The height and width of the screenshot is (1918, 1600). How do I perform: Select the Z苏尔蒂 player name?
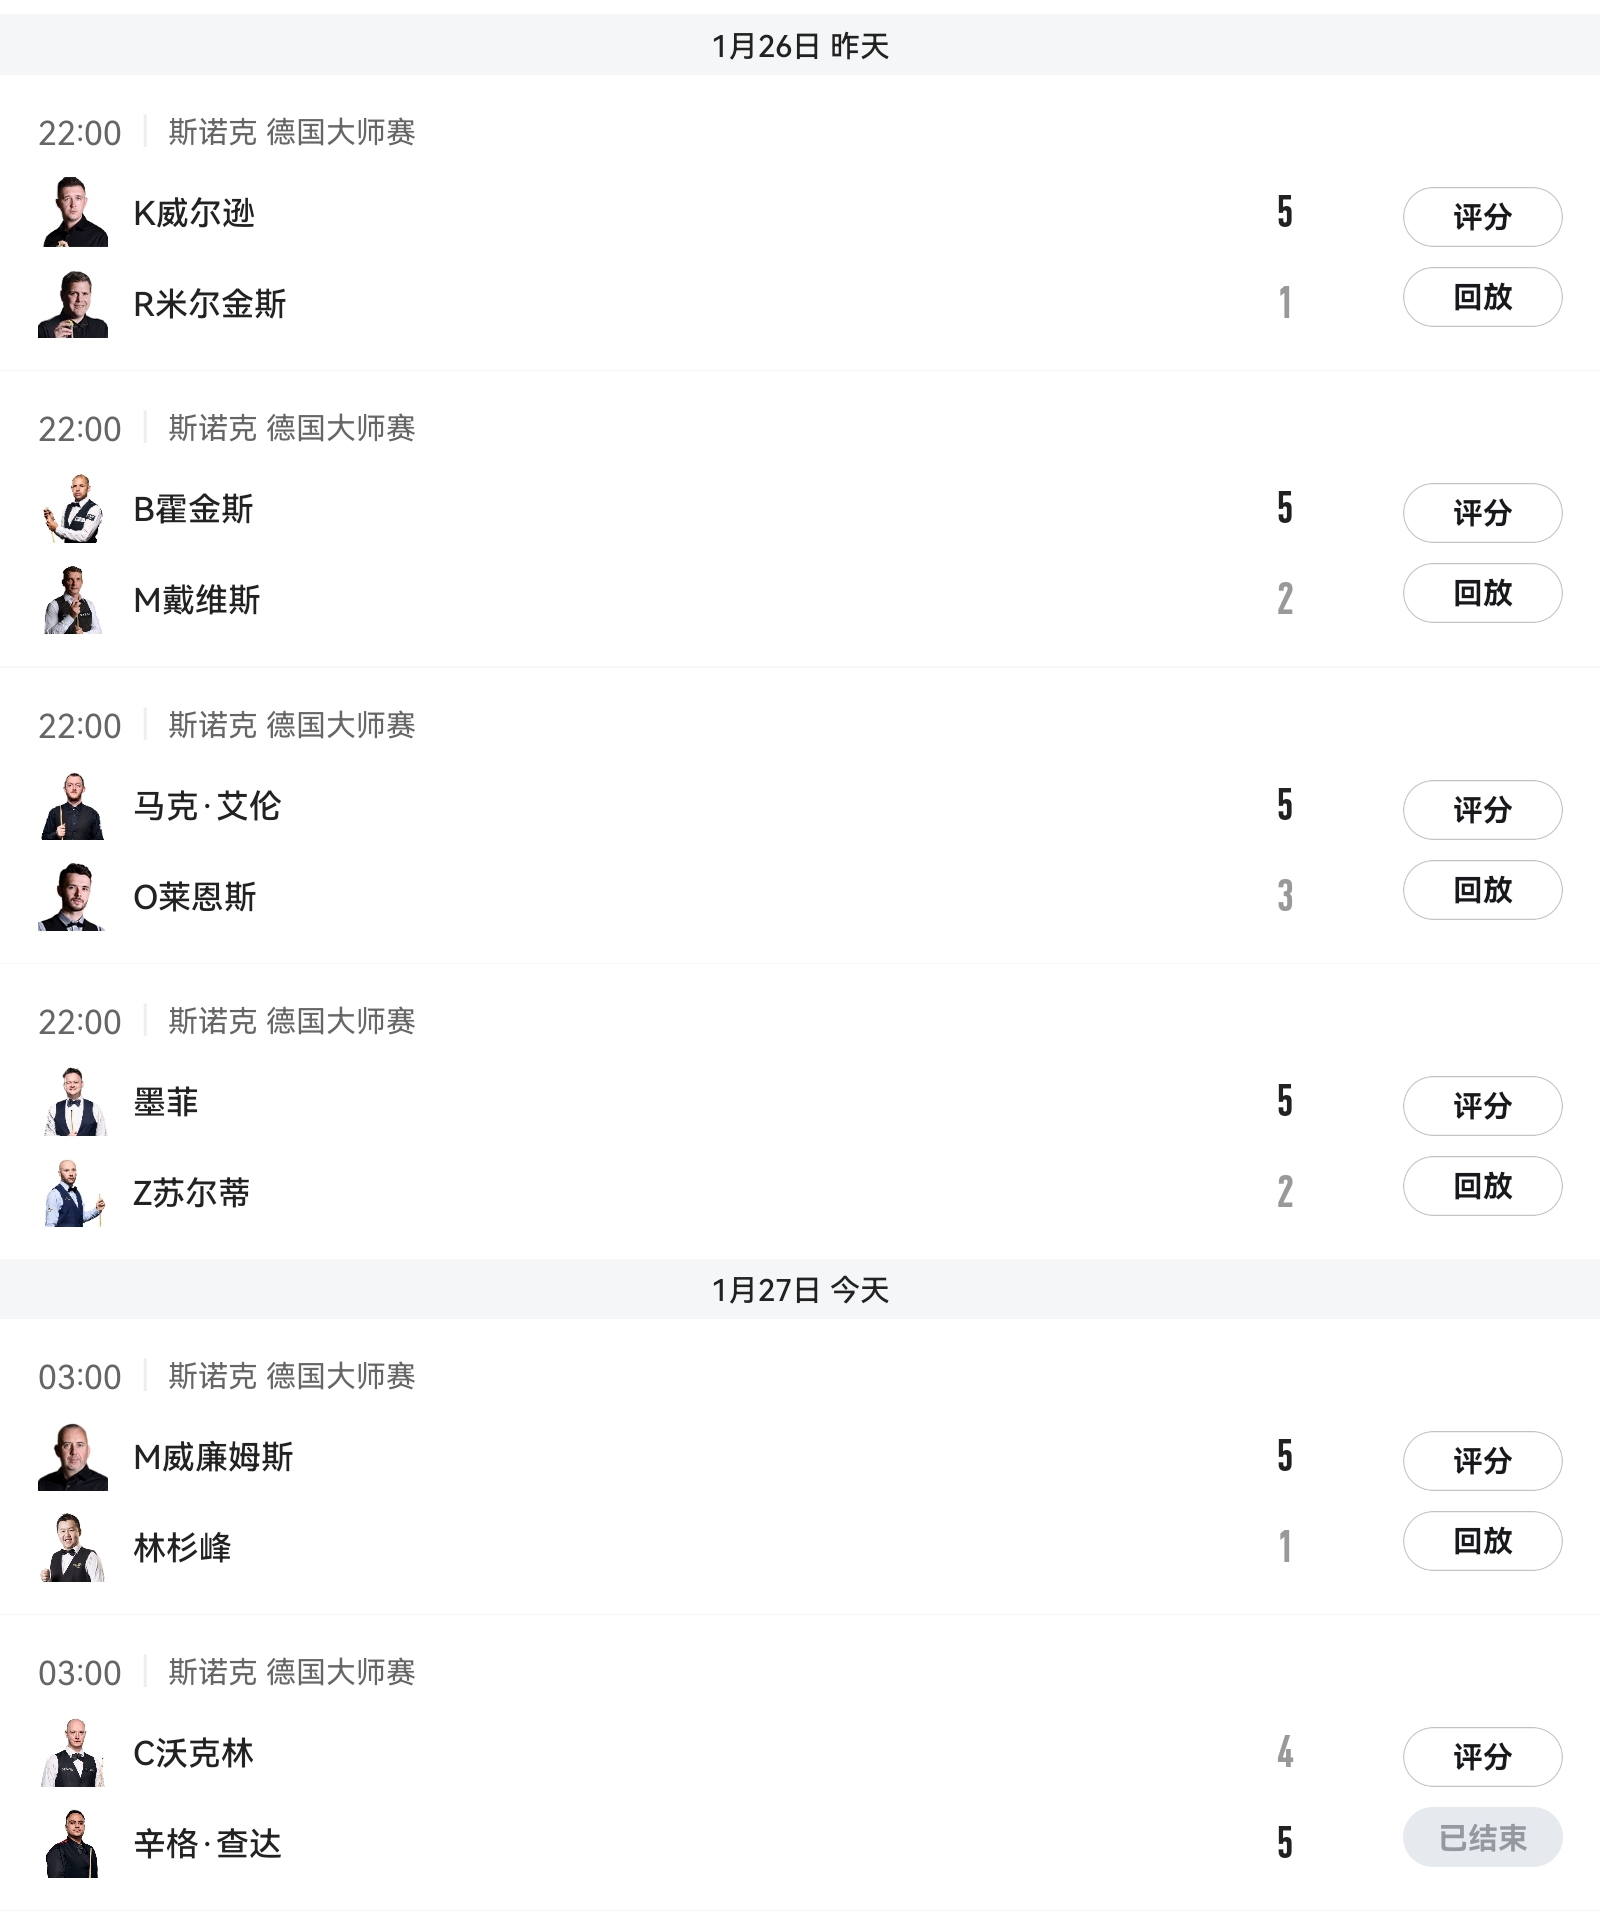click(191, 1193)
